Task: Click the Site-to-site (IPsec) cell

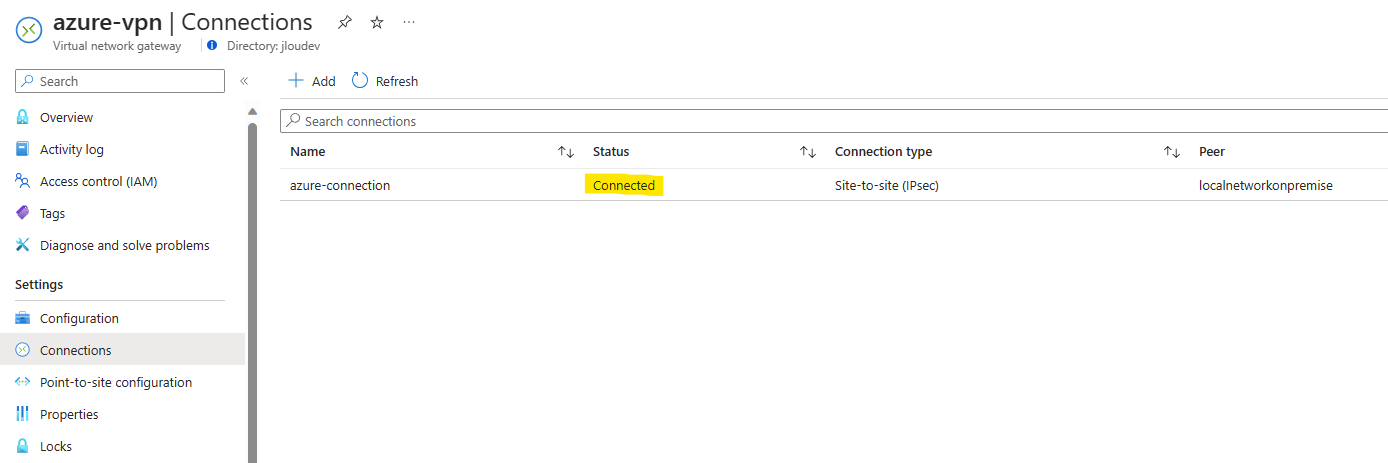Action: pos(886,185)
